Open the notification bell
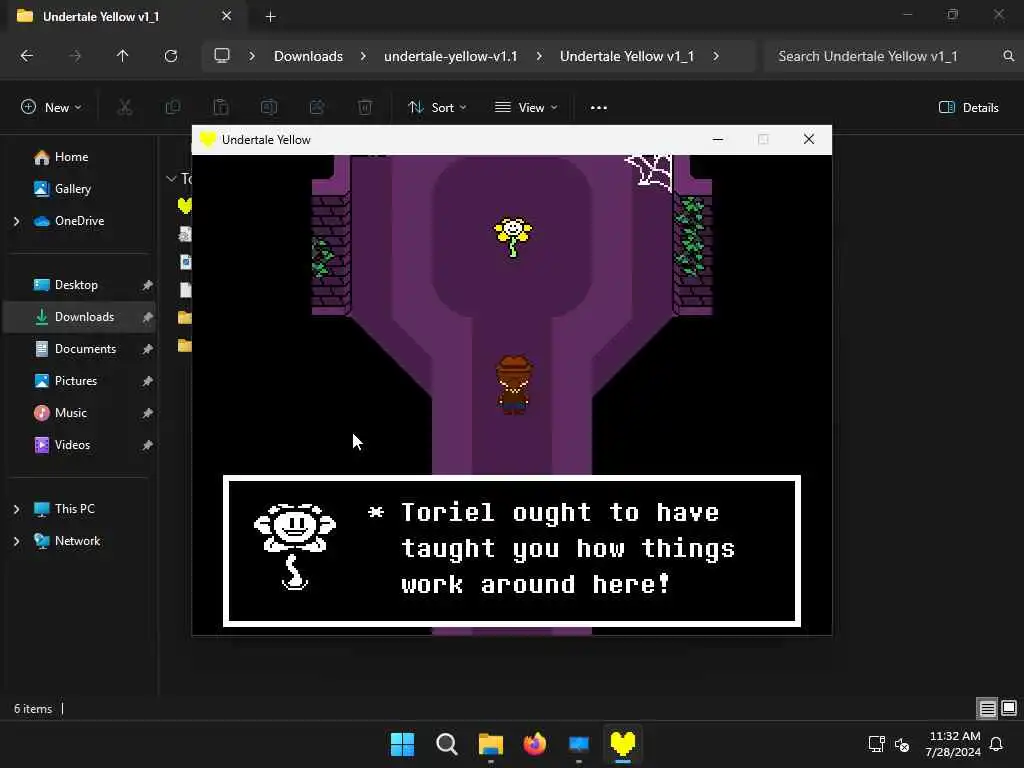 [997, 744]
